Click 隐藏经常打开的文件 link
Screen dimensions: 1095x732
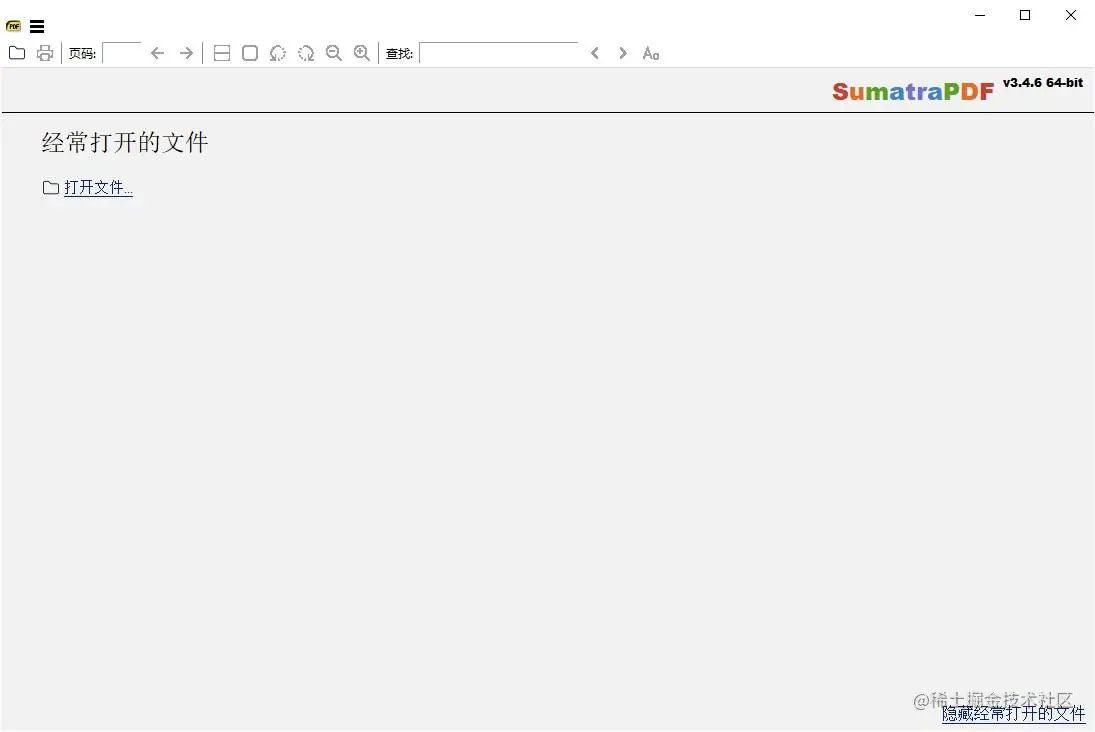pos(1013,714)
